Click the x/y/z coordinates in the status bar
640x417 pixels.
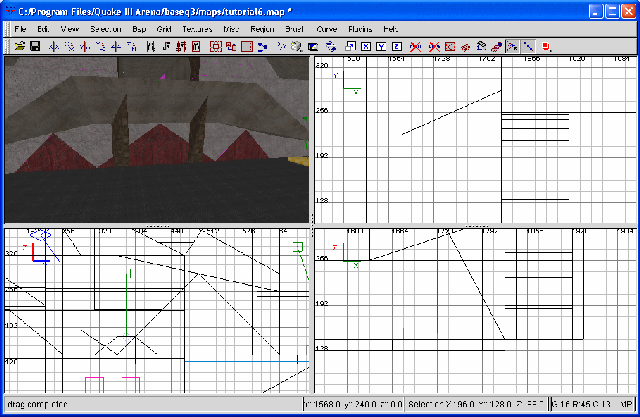tap(353, 404)
